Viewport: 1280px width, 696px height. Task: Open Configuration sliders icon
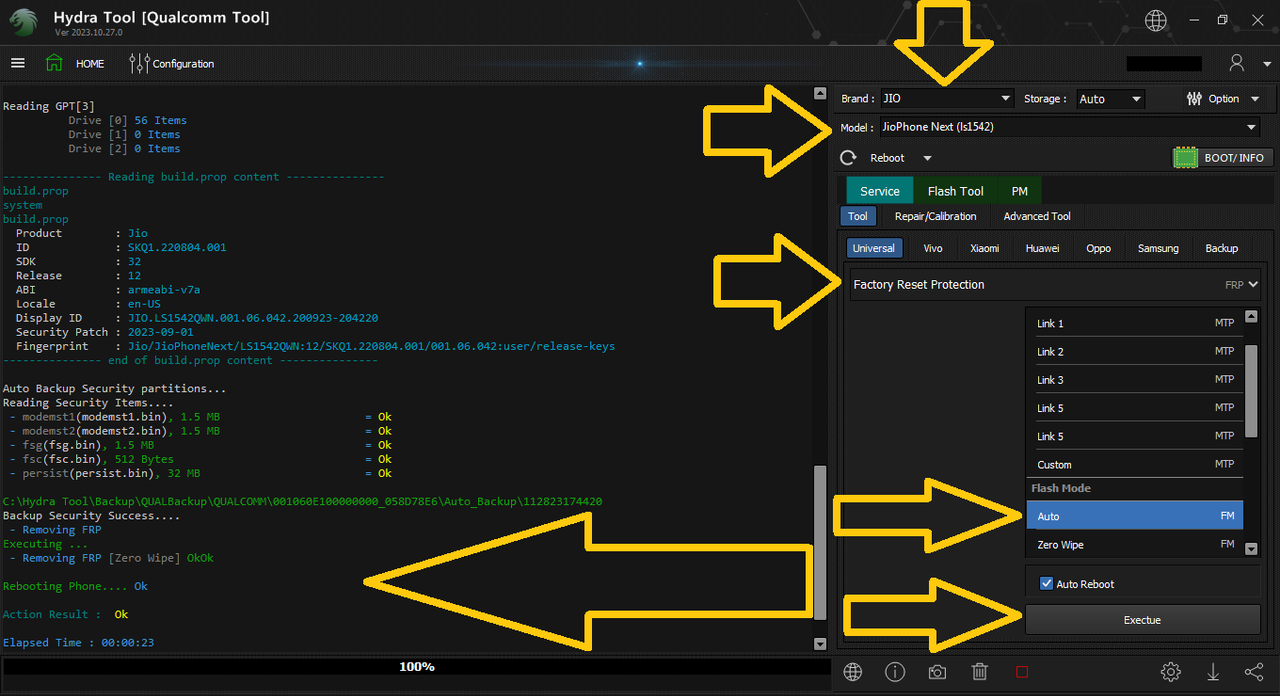pos(140,63)
